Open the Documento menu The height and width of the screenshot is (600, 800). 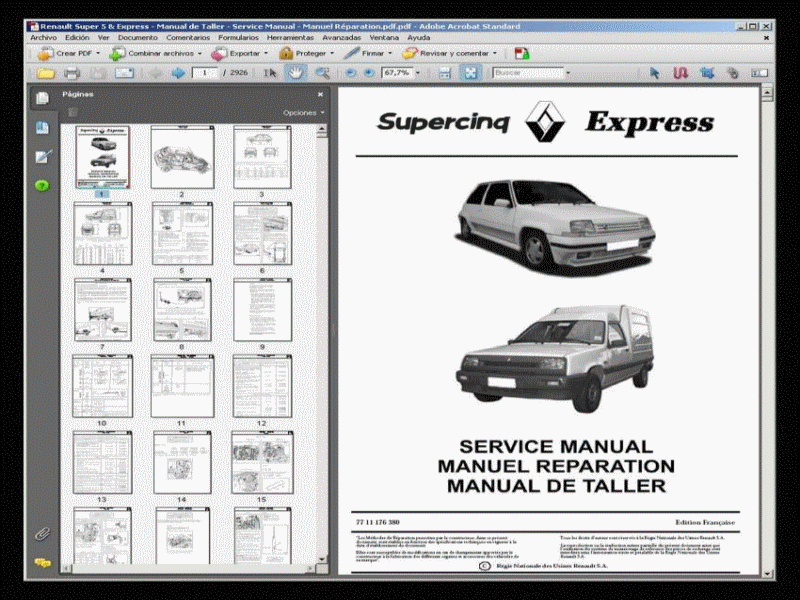click(x=138, y=38)
